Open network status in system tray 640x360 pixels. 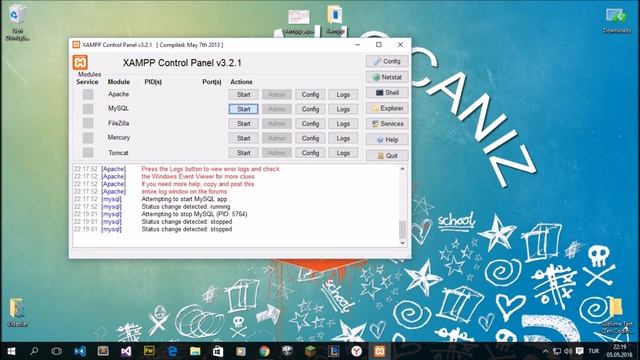point(557,351)
